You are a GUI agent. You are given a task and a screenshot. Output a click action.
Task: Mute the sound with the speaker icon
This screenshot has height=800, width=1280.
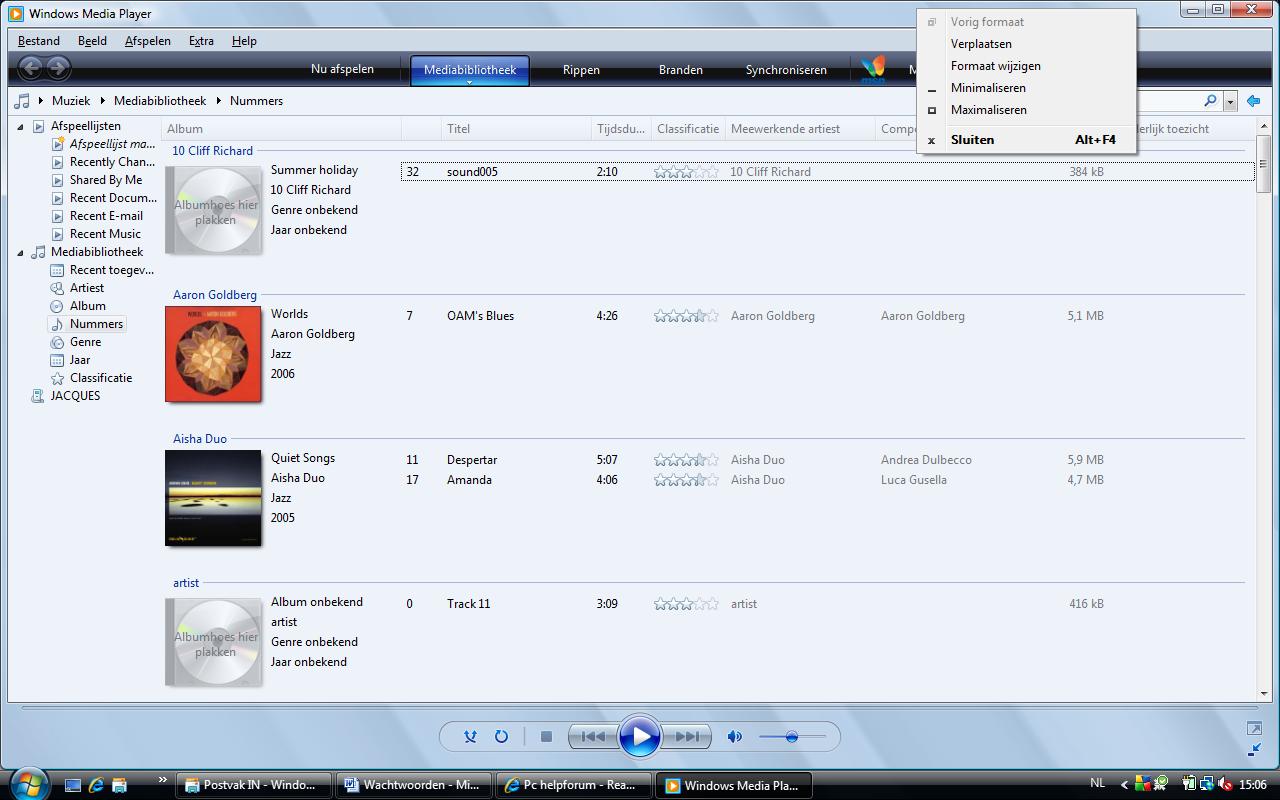(735, 737)
